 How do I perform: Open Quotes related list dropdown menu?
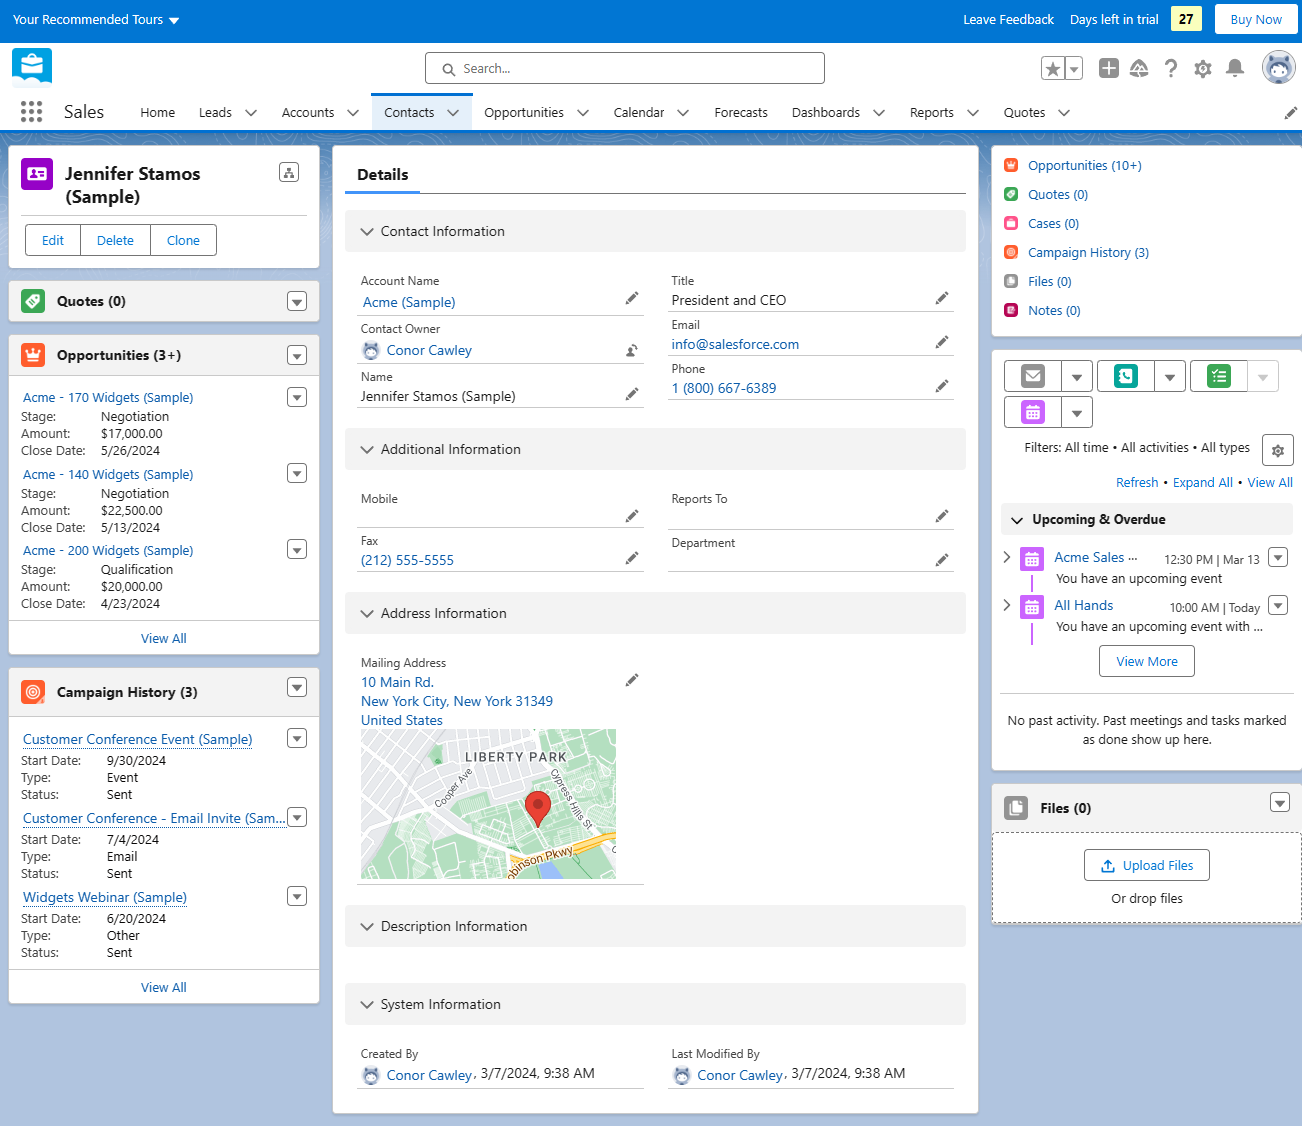(x=296, y=301)
